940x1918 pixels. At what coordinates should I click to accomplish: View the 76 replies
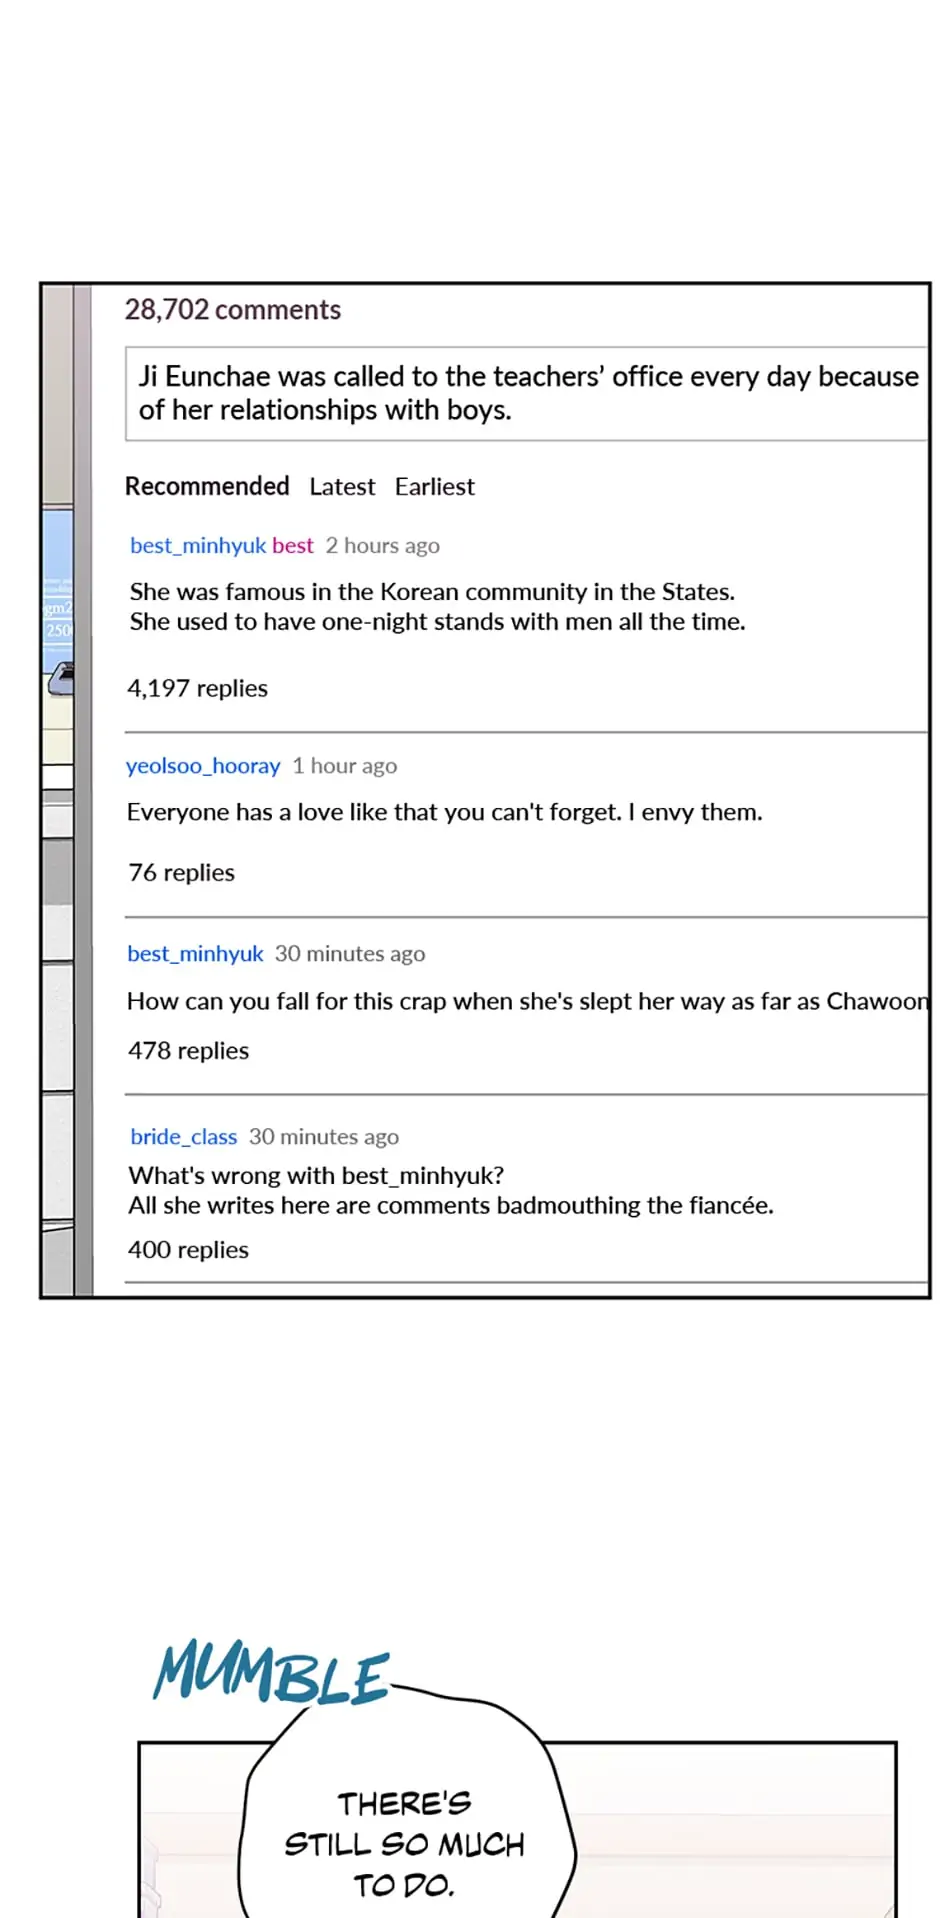(x=181, y=872)
